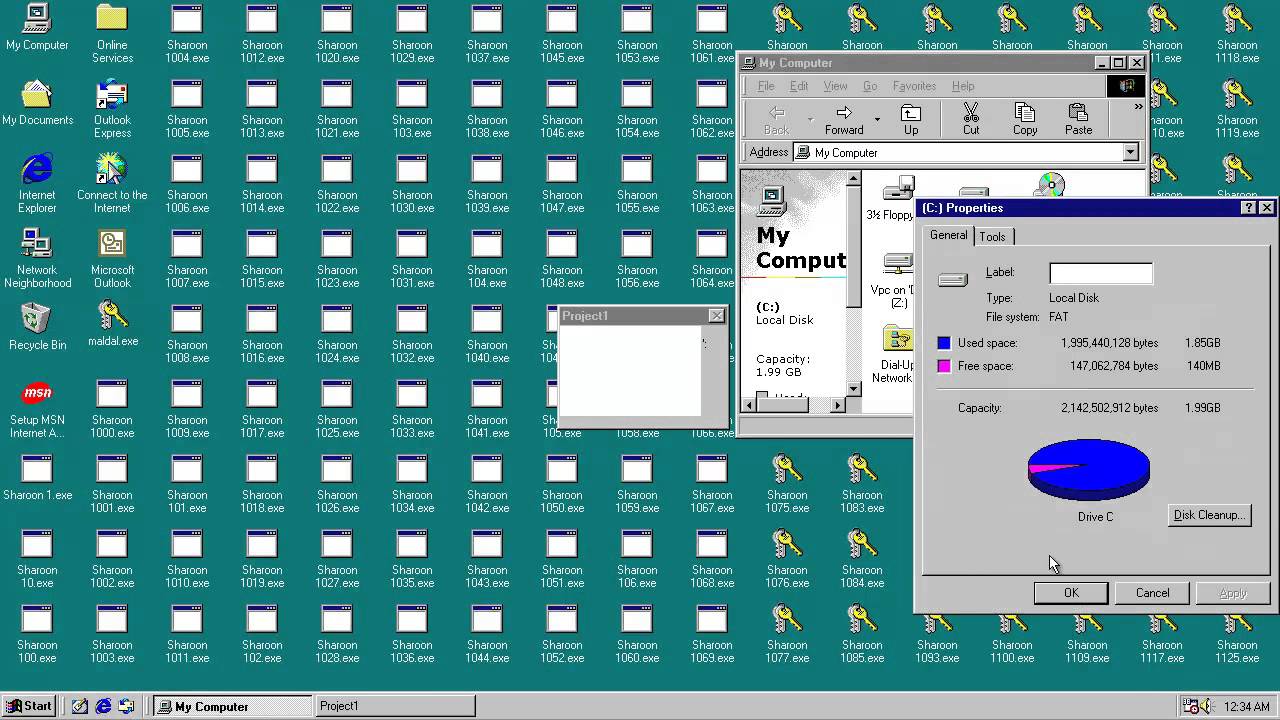1280x720 pixels.
Task: Click the blue Used space swatch
Action: click(943, 343)
